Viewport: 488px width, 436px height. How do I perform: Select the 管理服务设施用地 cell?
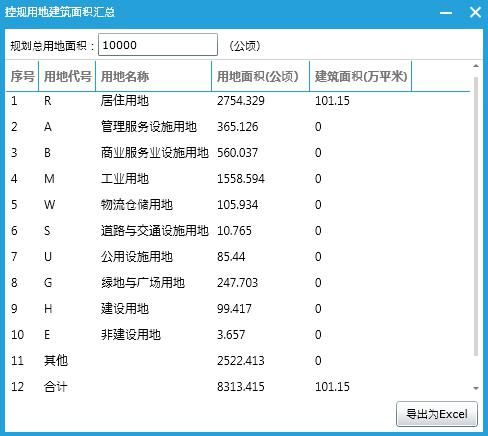[149, 127]
